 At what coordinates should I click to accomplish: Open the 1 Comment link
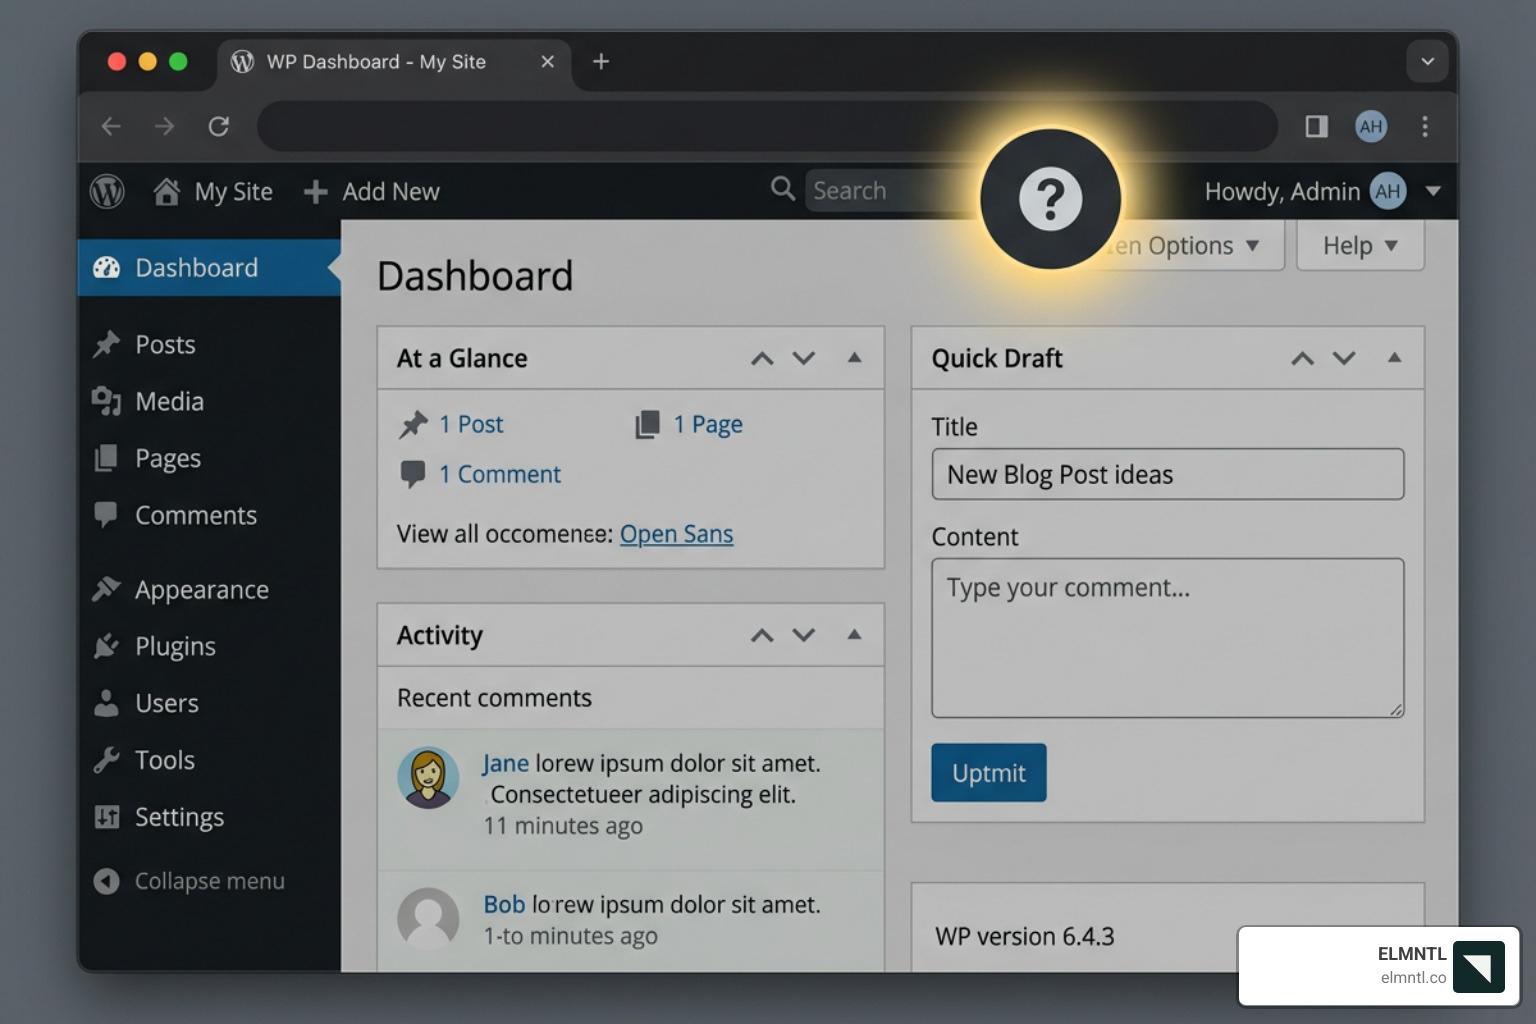click(x=500, y=474)
